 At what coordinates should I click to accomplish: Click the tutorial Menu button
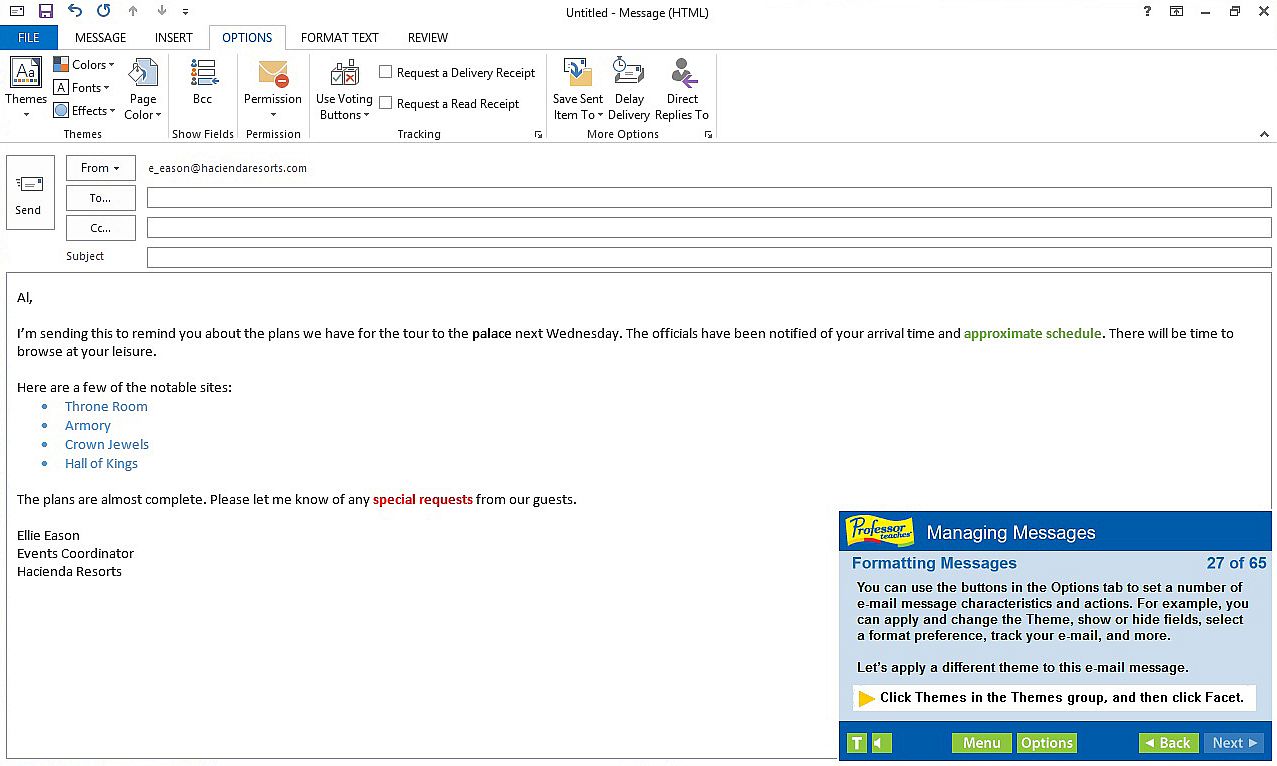(x=981, y=743)
